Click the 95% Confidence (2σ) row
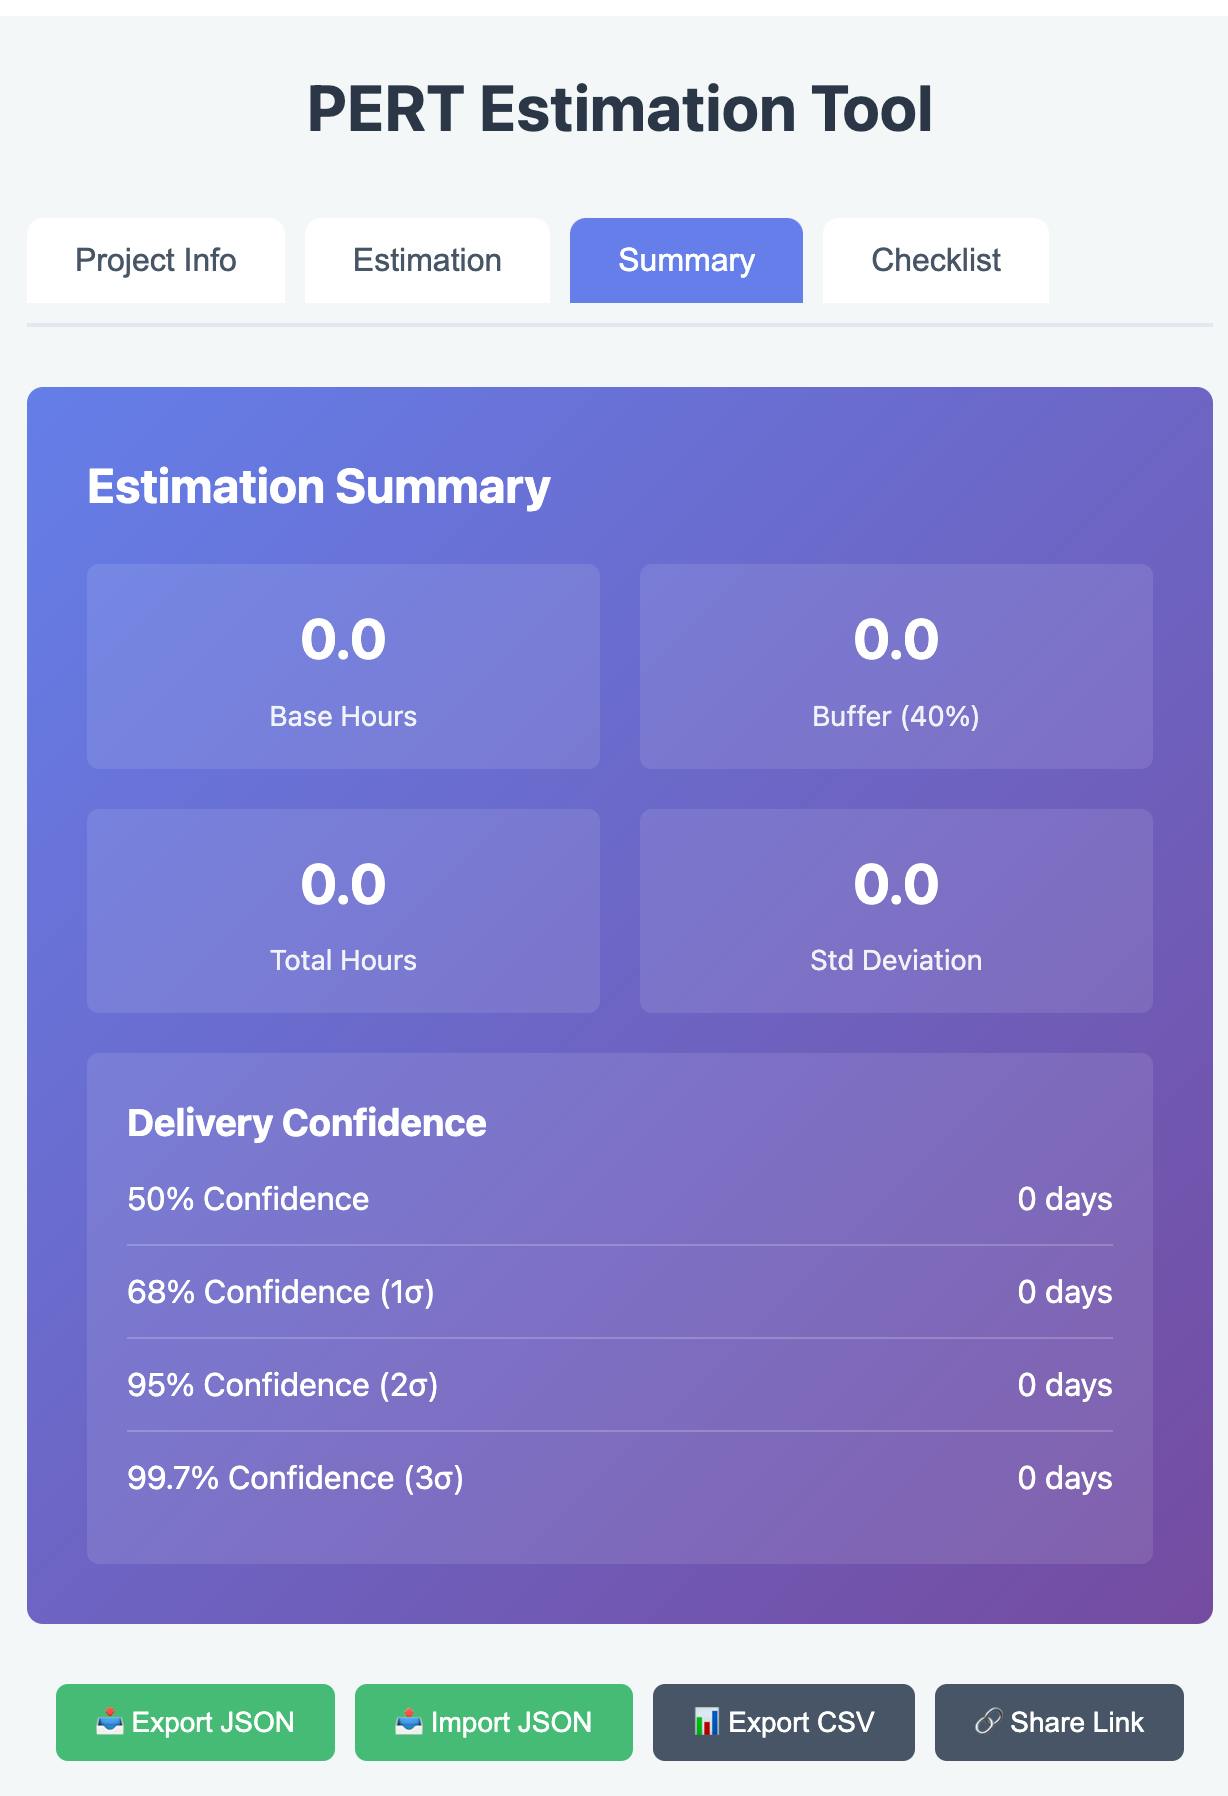Screen dimensions: 1228x1796 [x=620, y=1385]
